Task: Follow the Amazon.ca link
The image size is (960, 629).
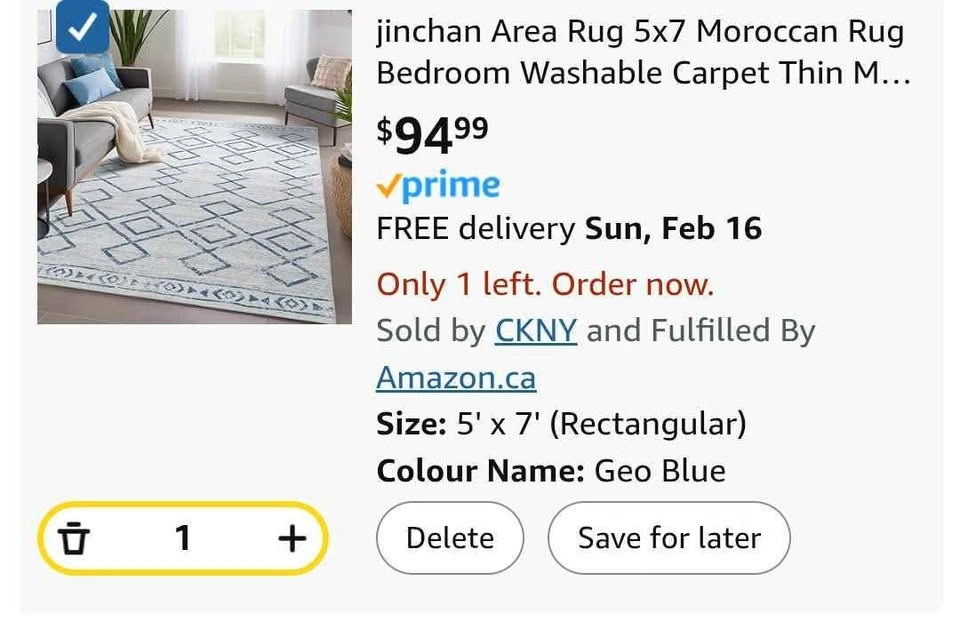Action: 456,378
